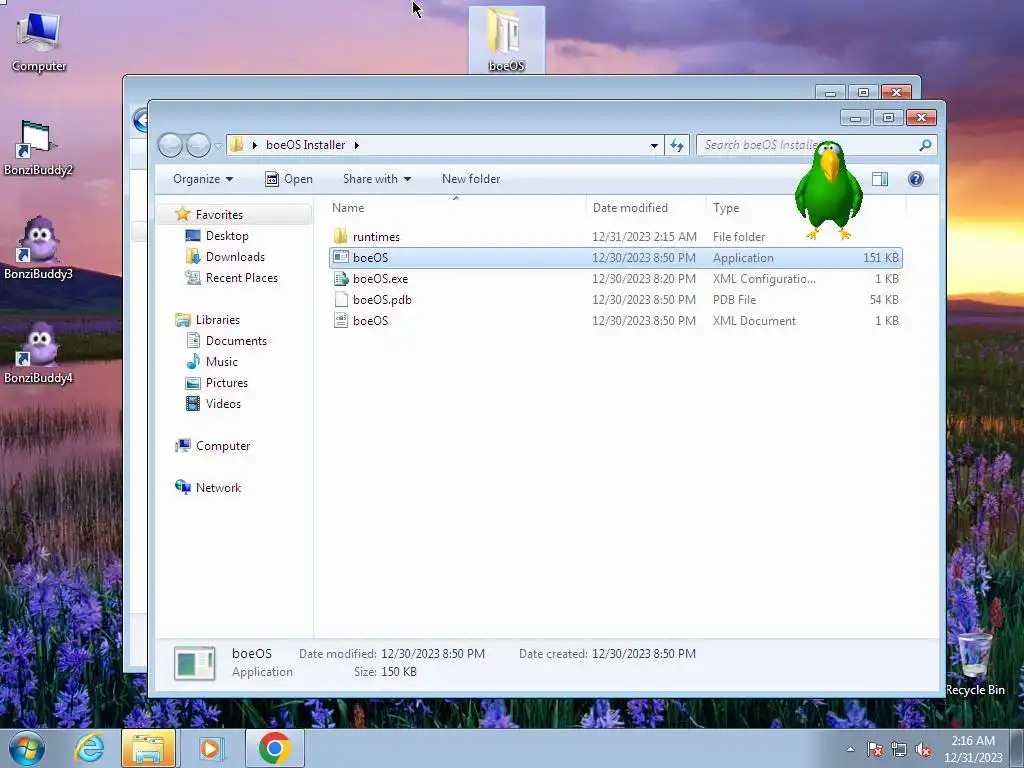Select Favorites in the navigation pane
Viewport: 1024px width, 768px height.
pyautogui.click(x=219, y=214)
